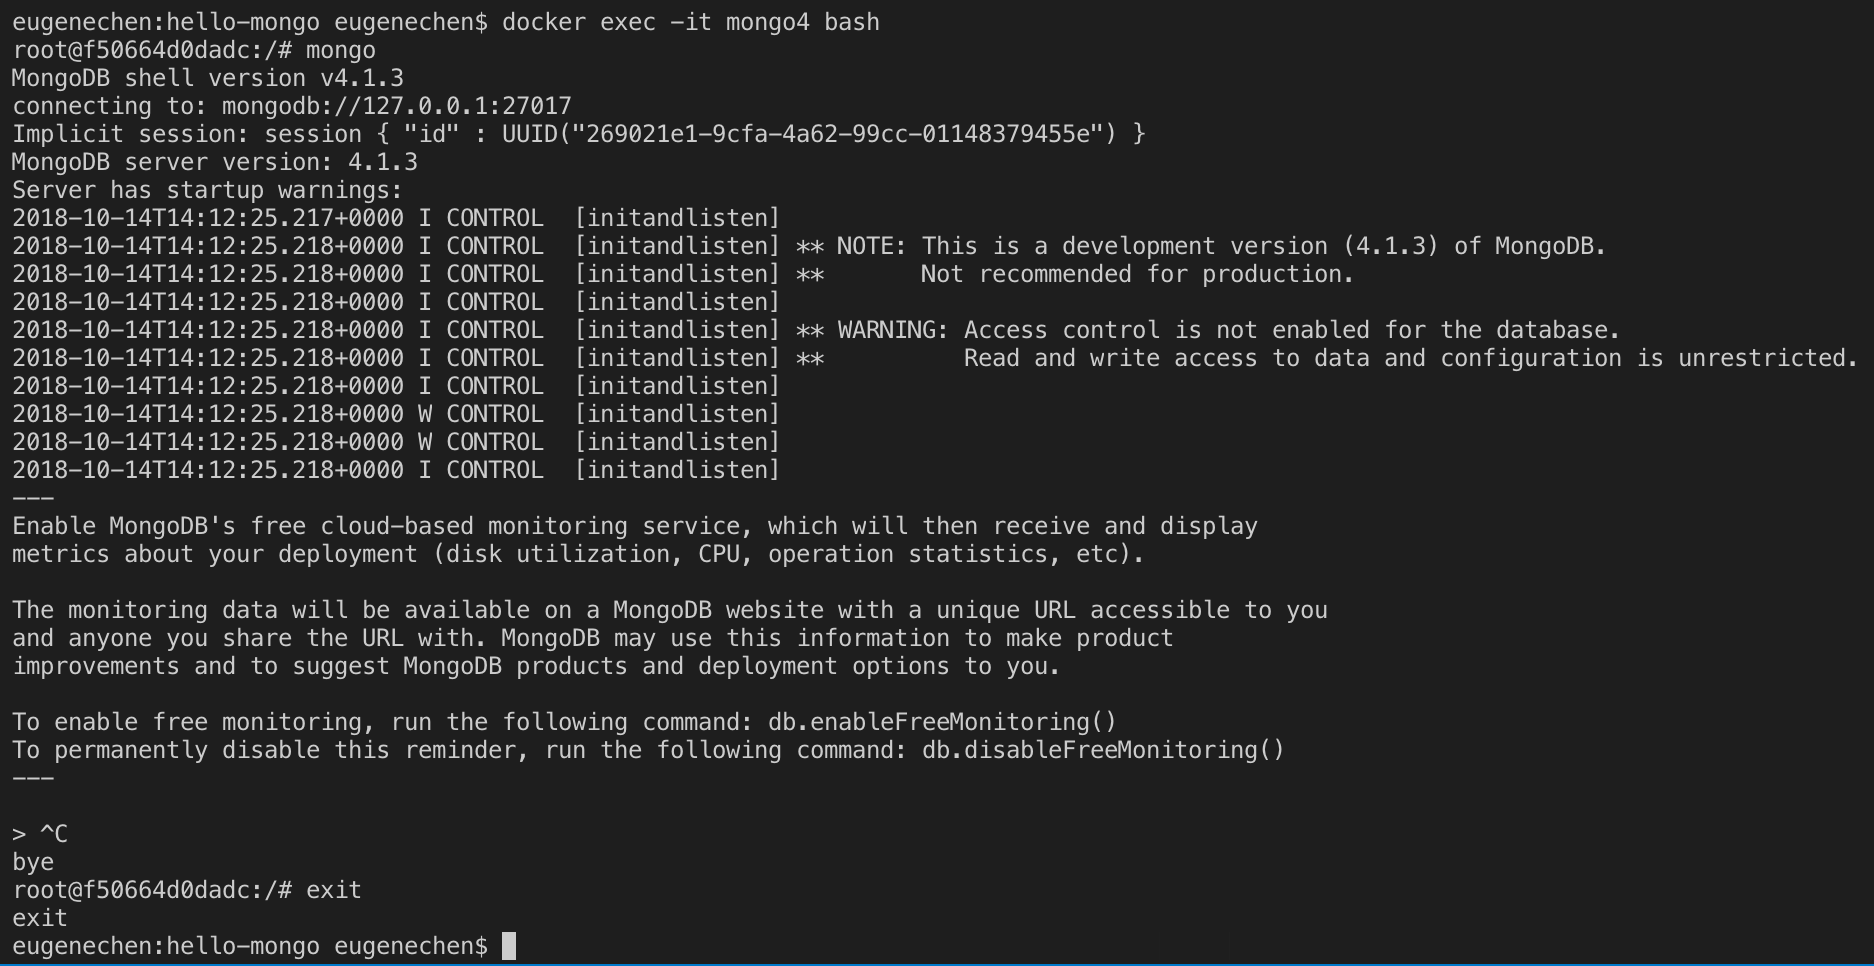Click the 'Not recommended for production.' text

click(x=1137, y=274)
